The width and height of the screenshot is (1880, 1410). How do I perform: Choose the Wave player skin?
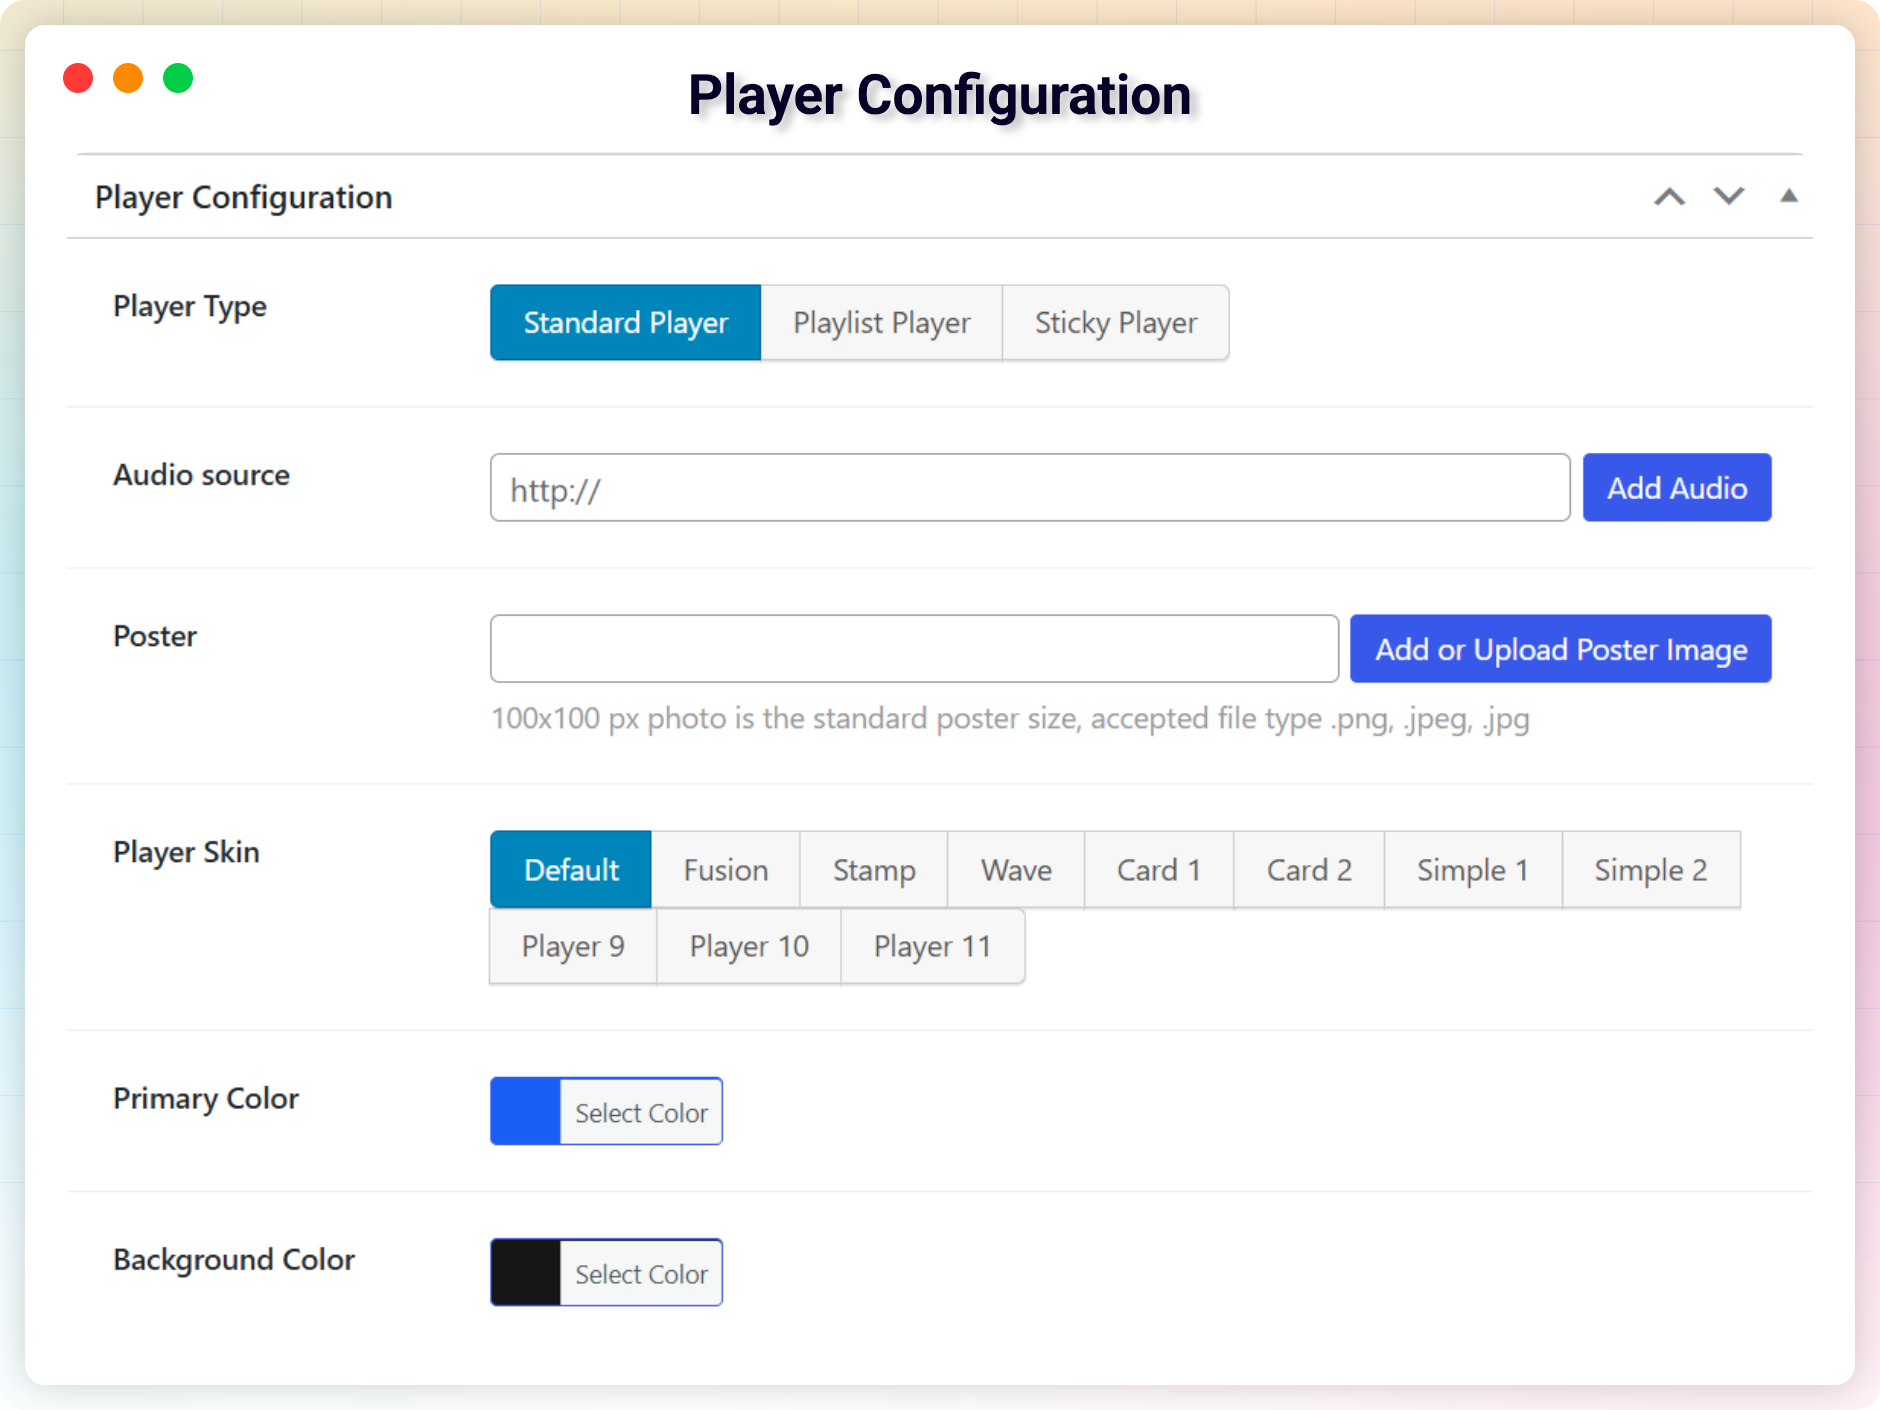tap(1016, 870)
